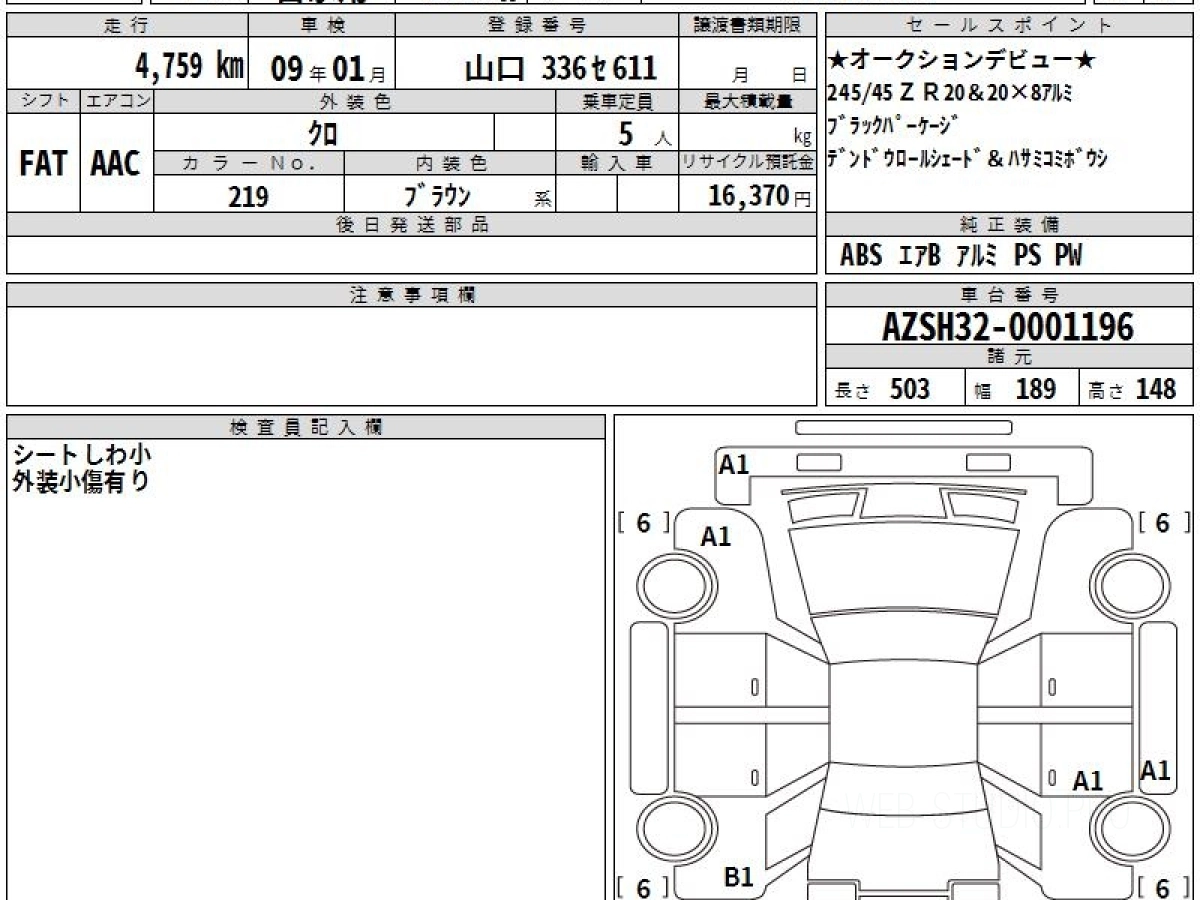Click the 注意事項欄 header

pyautogui.click(x=412, y=295)
